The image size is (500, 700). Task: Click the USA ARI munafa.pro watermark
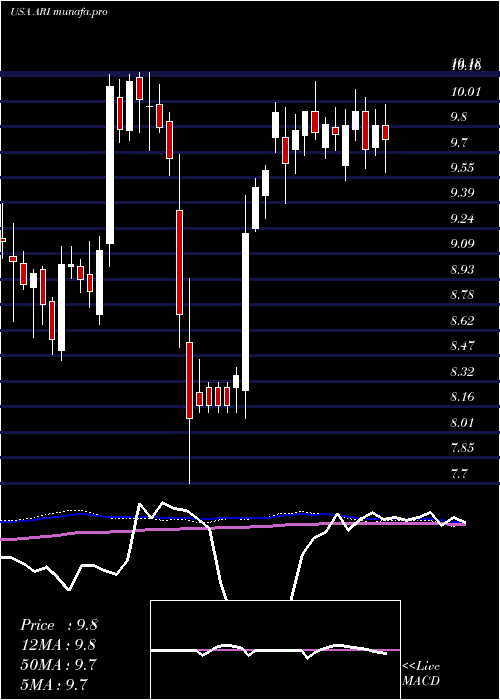58,12
